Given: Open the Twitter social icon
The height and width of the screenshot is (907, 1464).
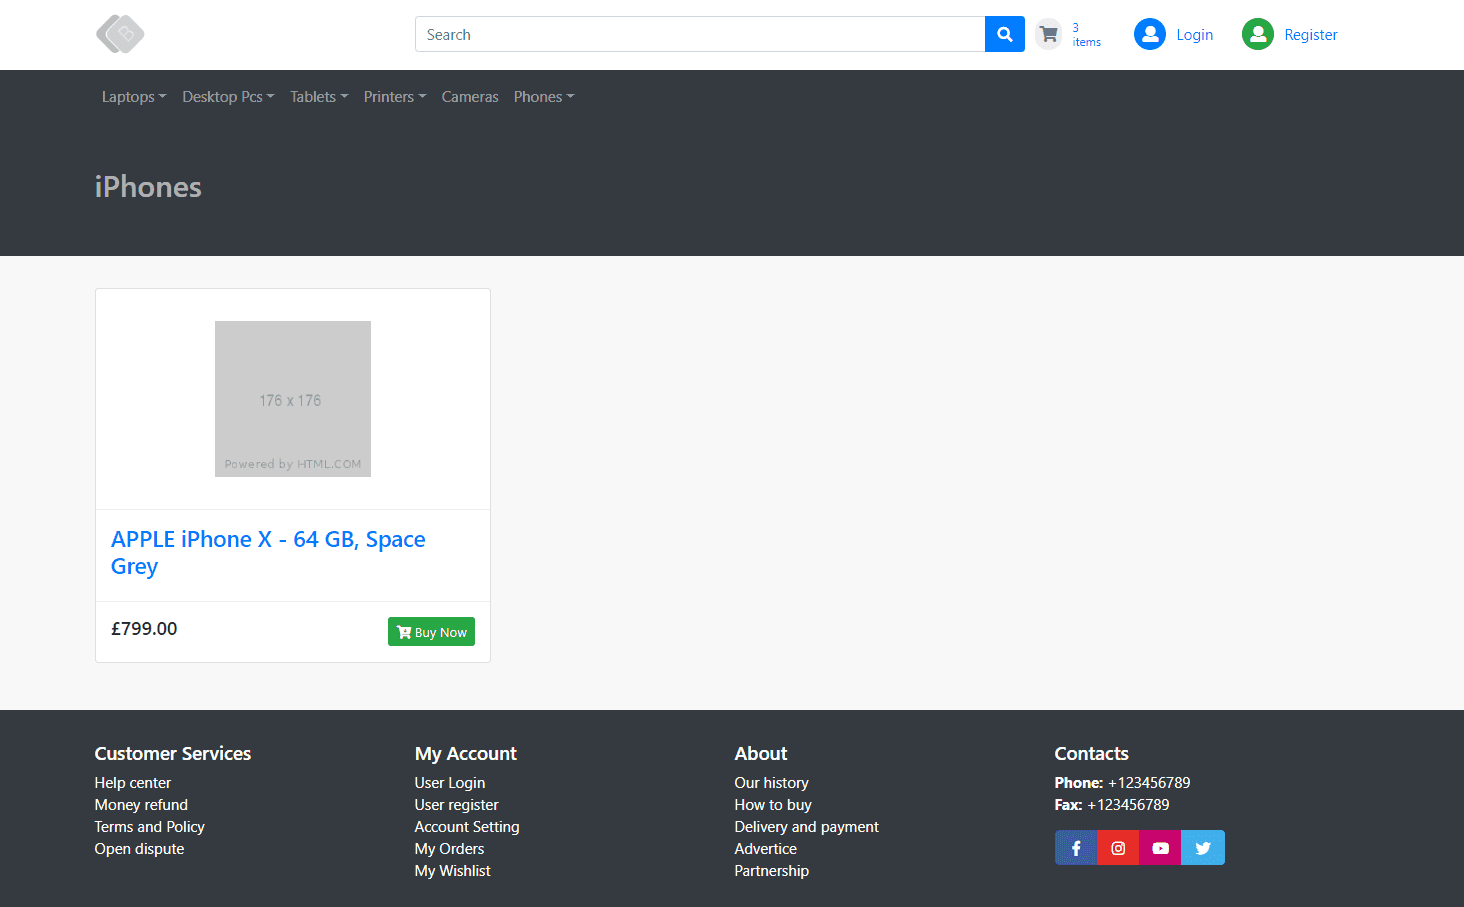Looking at the screenshot, I should point(1203,848).
